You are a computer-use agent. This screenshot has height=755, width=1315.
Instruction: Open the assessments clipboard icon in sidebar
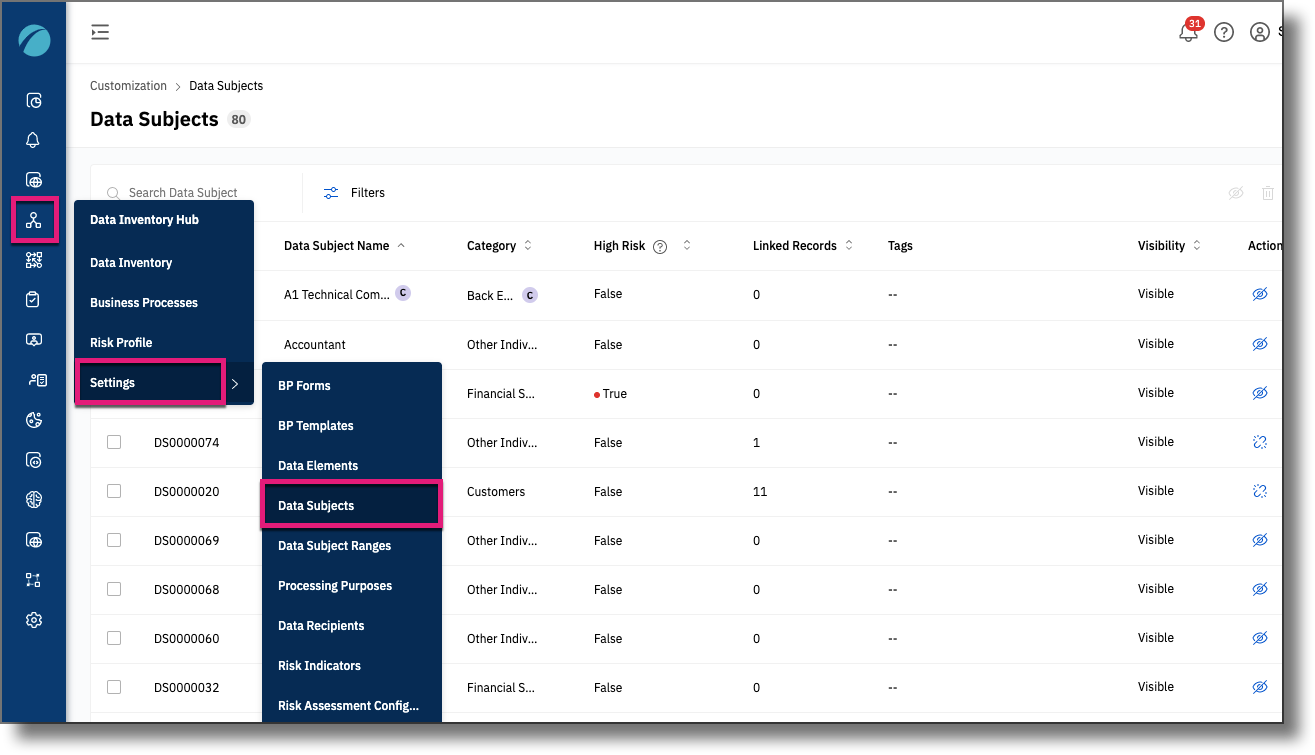click(x=33, y=299)
